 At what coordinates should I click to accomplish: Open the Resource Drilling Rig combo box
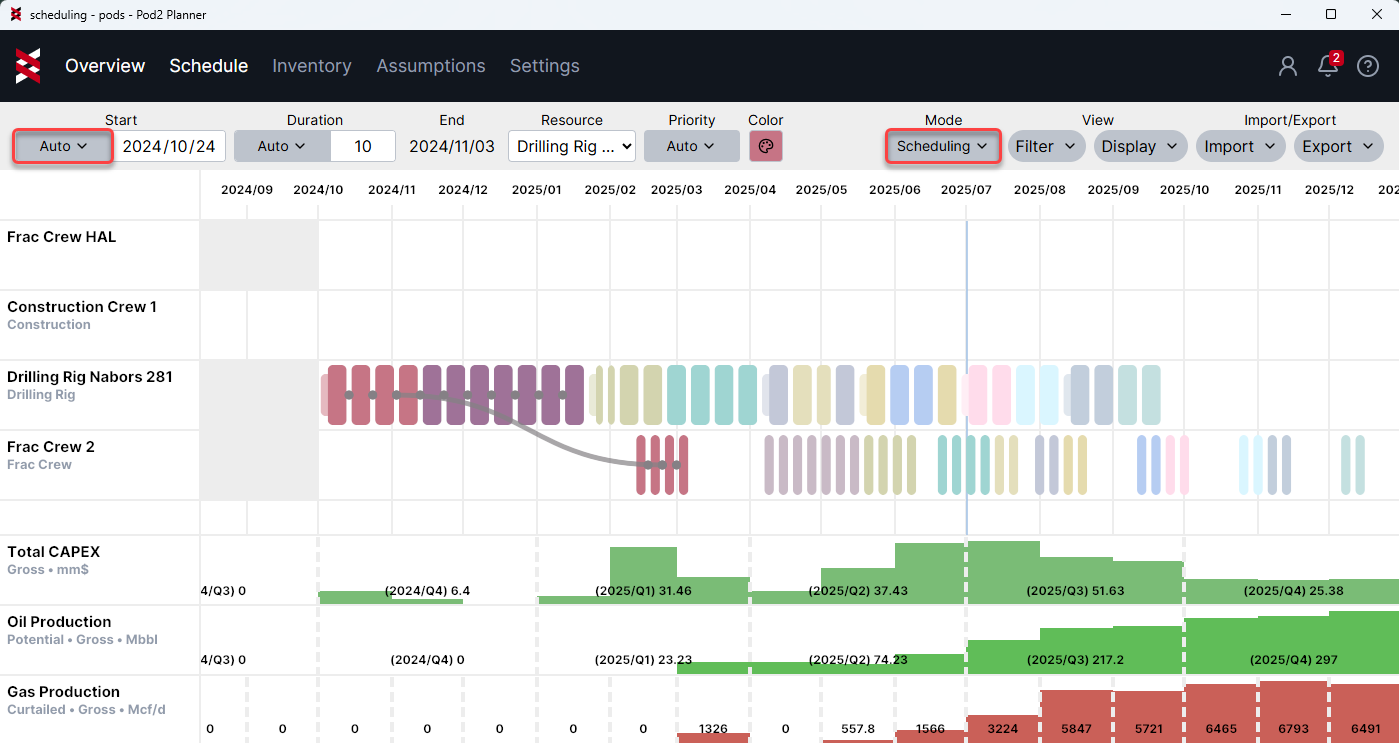point(572,146)
